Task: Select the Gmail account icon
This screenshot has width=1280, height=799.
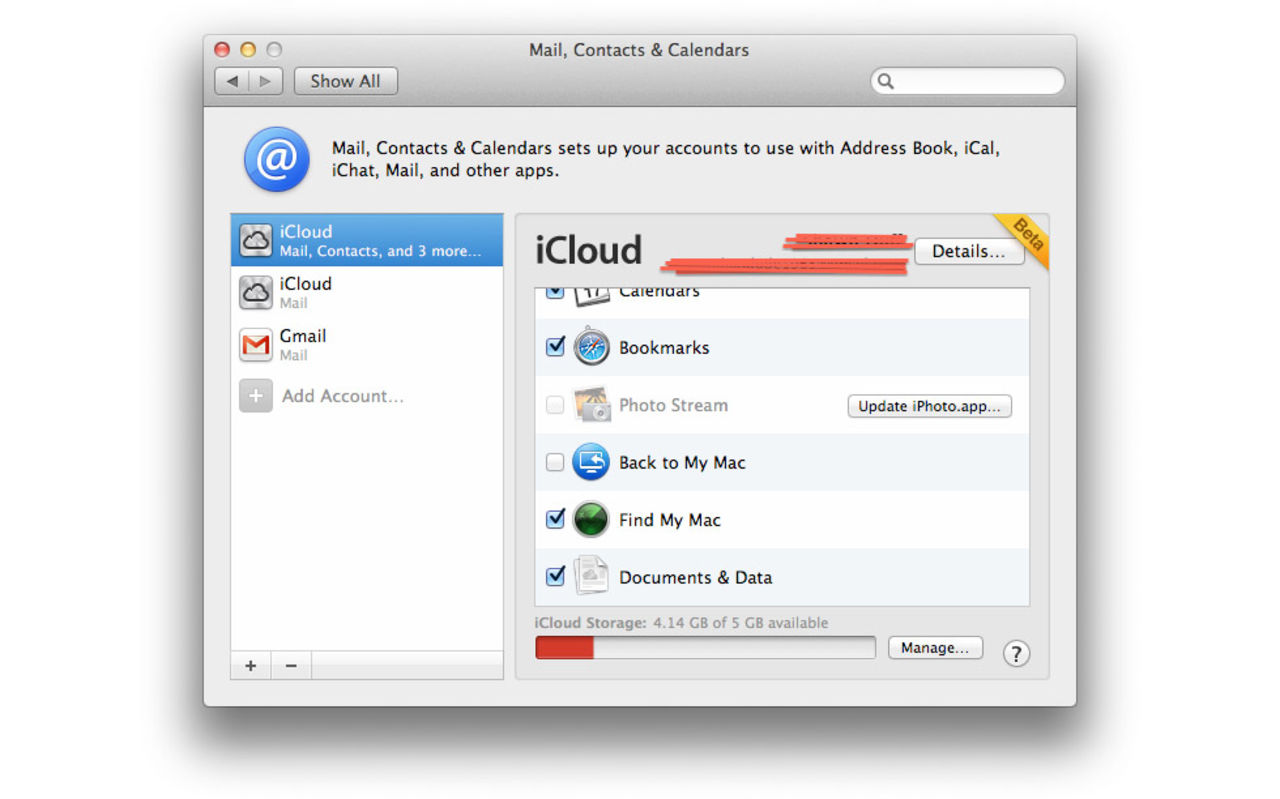Action: [x=256, y=344]
